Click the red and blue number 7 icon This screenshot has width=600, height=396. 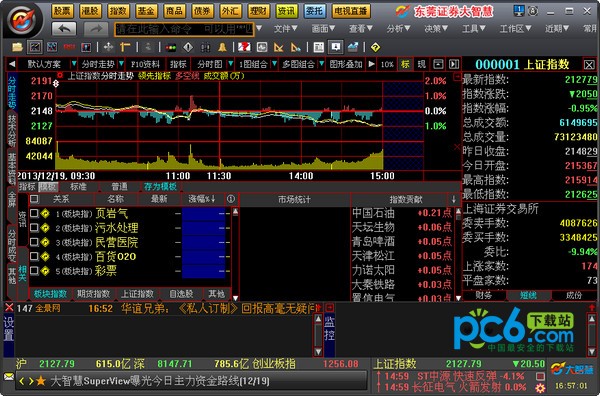244,47
